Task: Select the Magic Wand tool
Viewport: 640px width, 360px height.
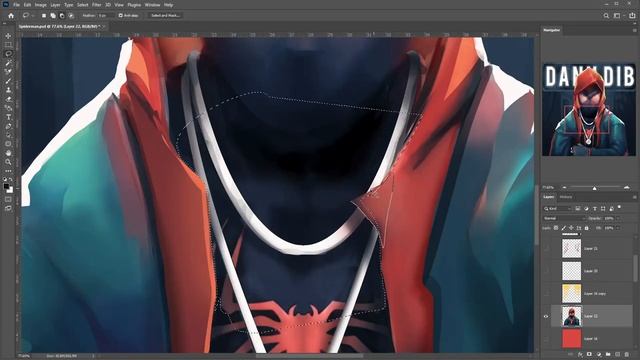Action: click(8, 63)
